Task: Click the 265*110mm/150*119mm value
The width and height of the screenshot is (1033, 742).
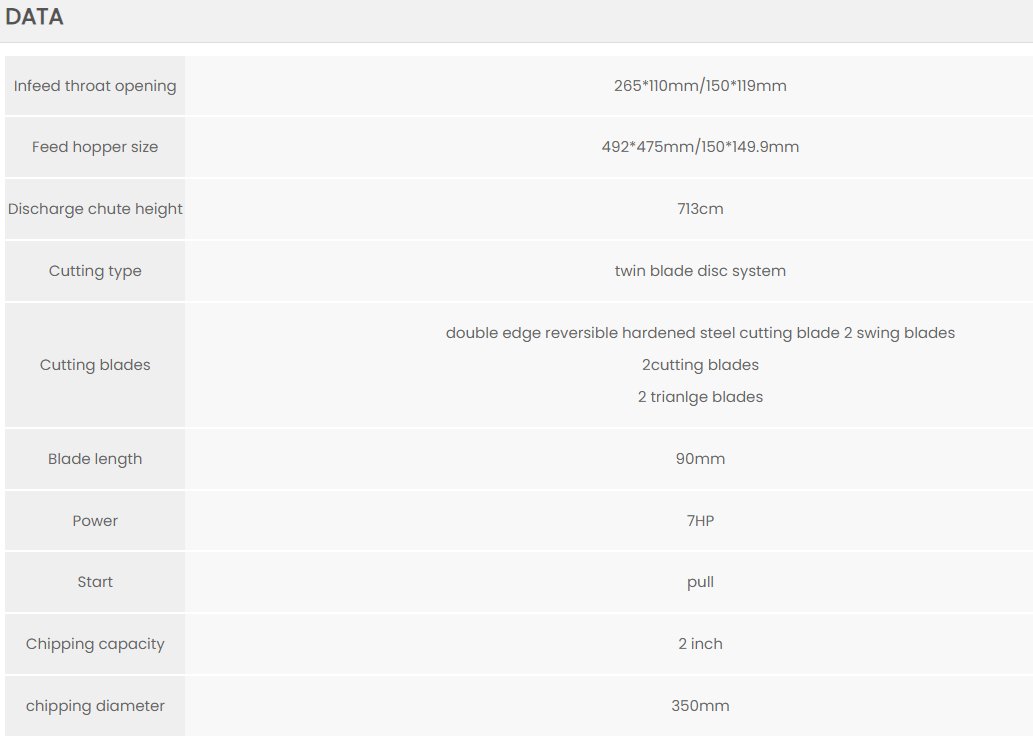Action: (x=700, y=86)
